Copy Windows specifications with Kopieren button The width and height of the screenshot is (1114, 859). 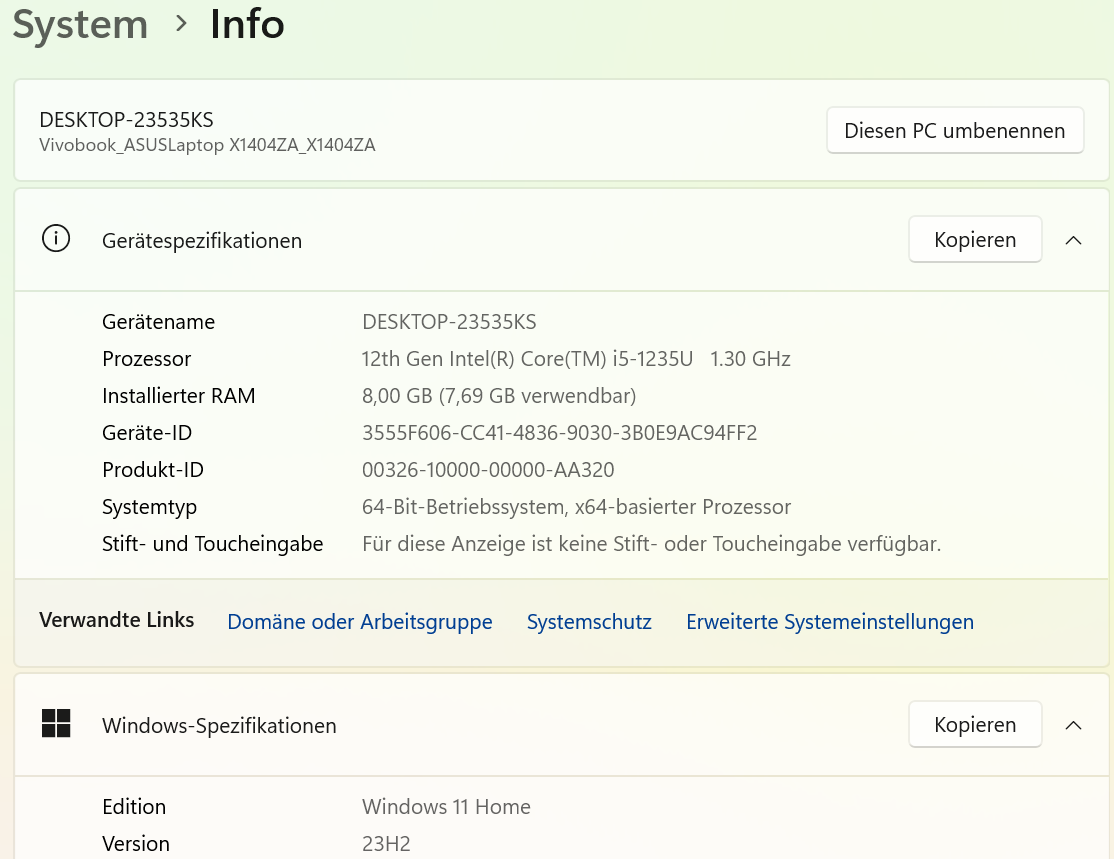pyautogui.click(x=975, y=724)
